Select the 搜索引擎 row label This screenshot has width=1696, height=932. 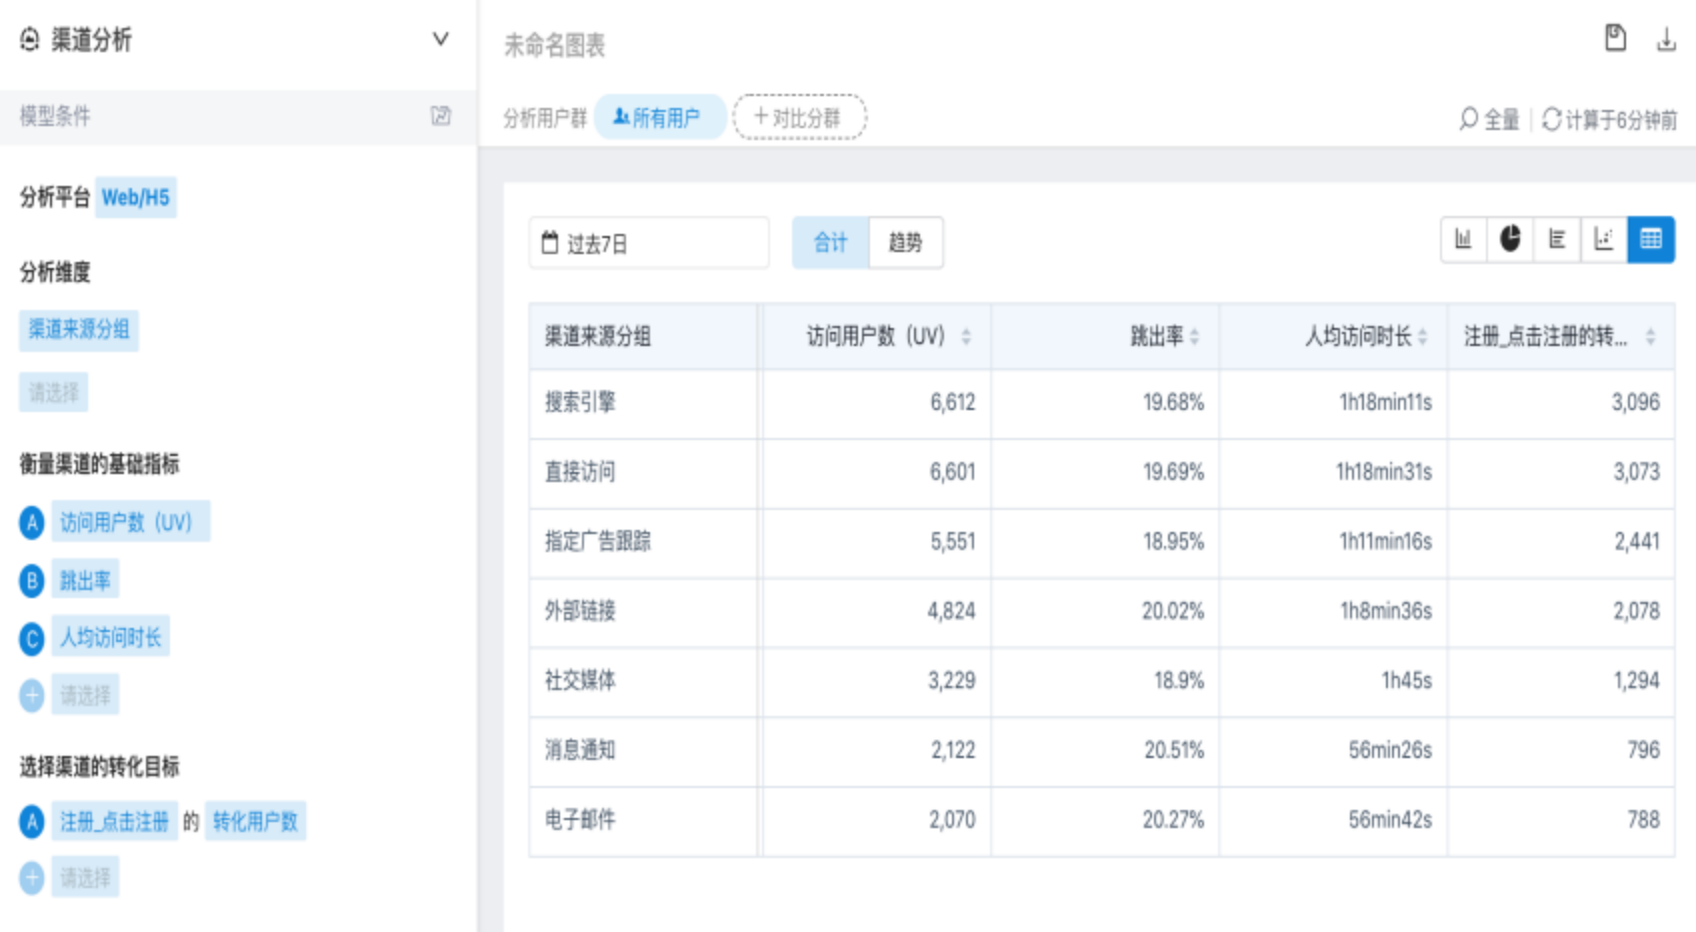tap(580, 402)
